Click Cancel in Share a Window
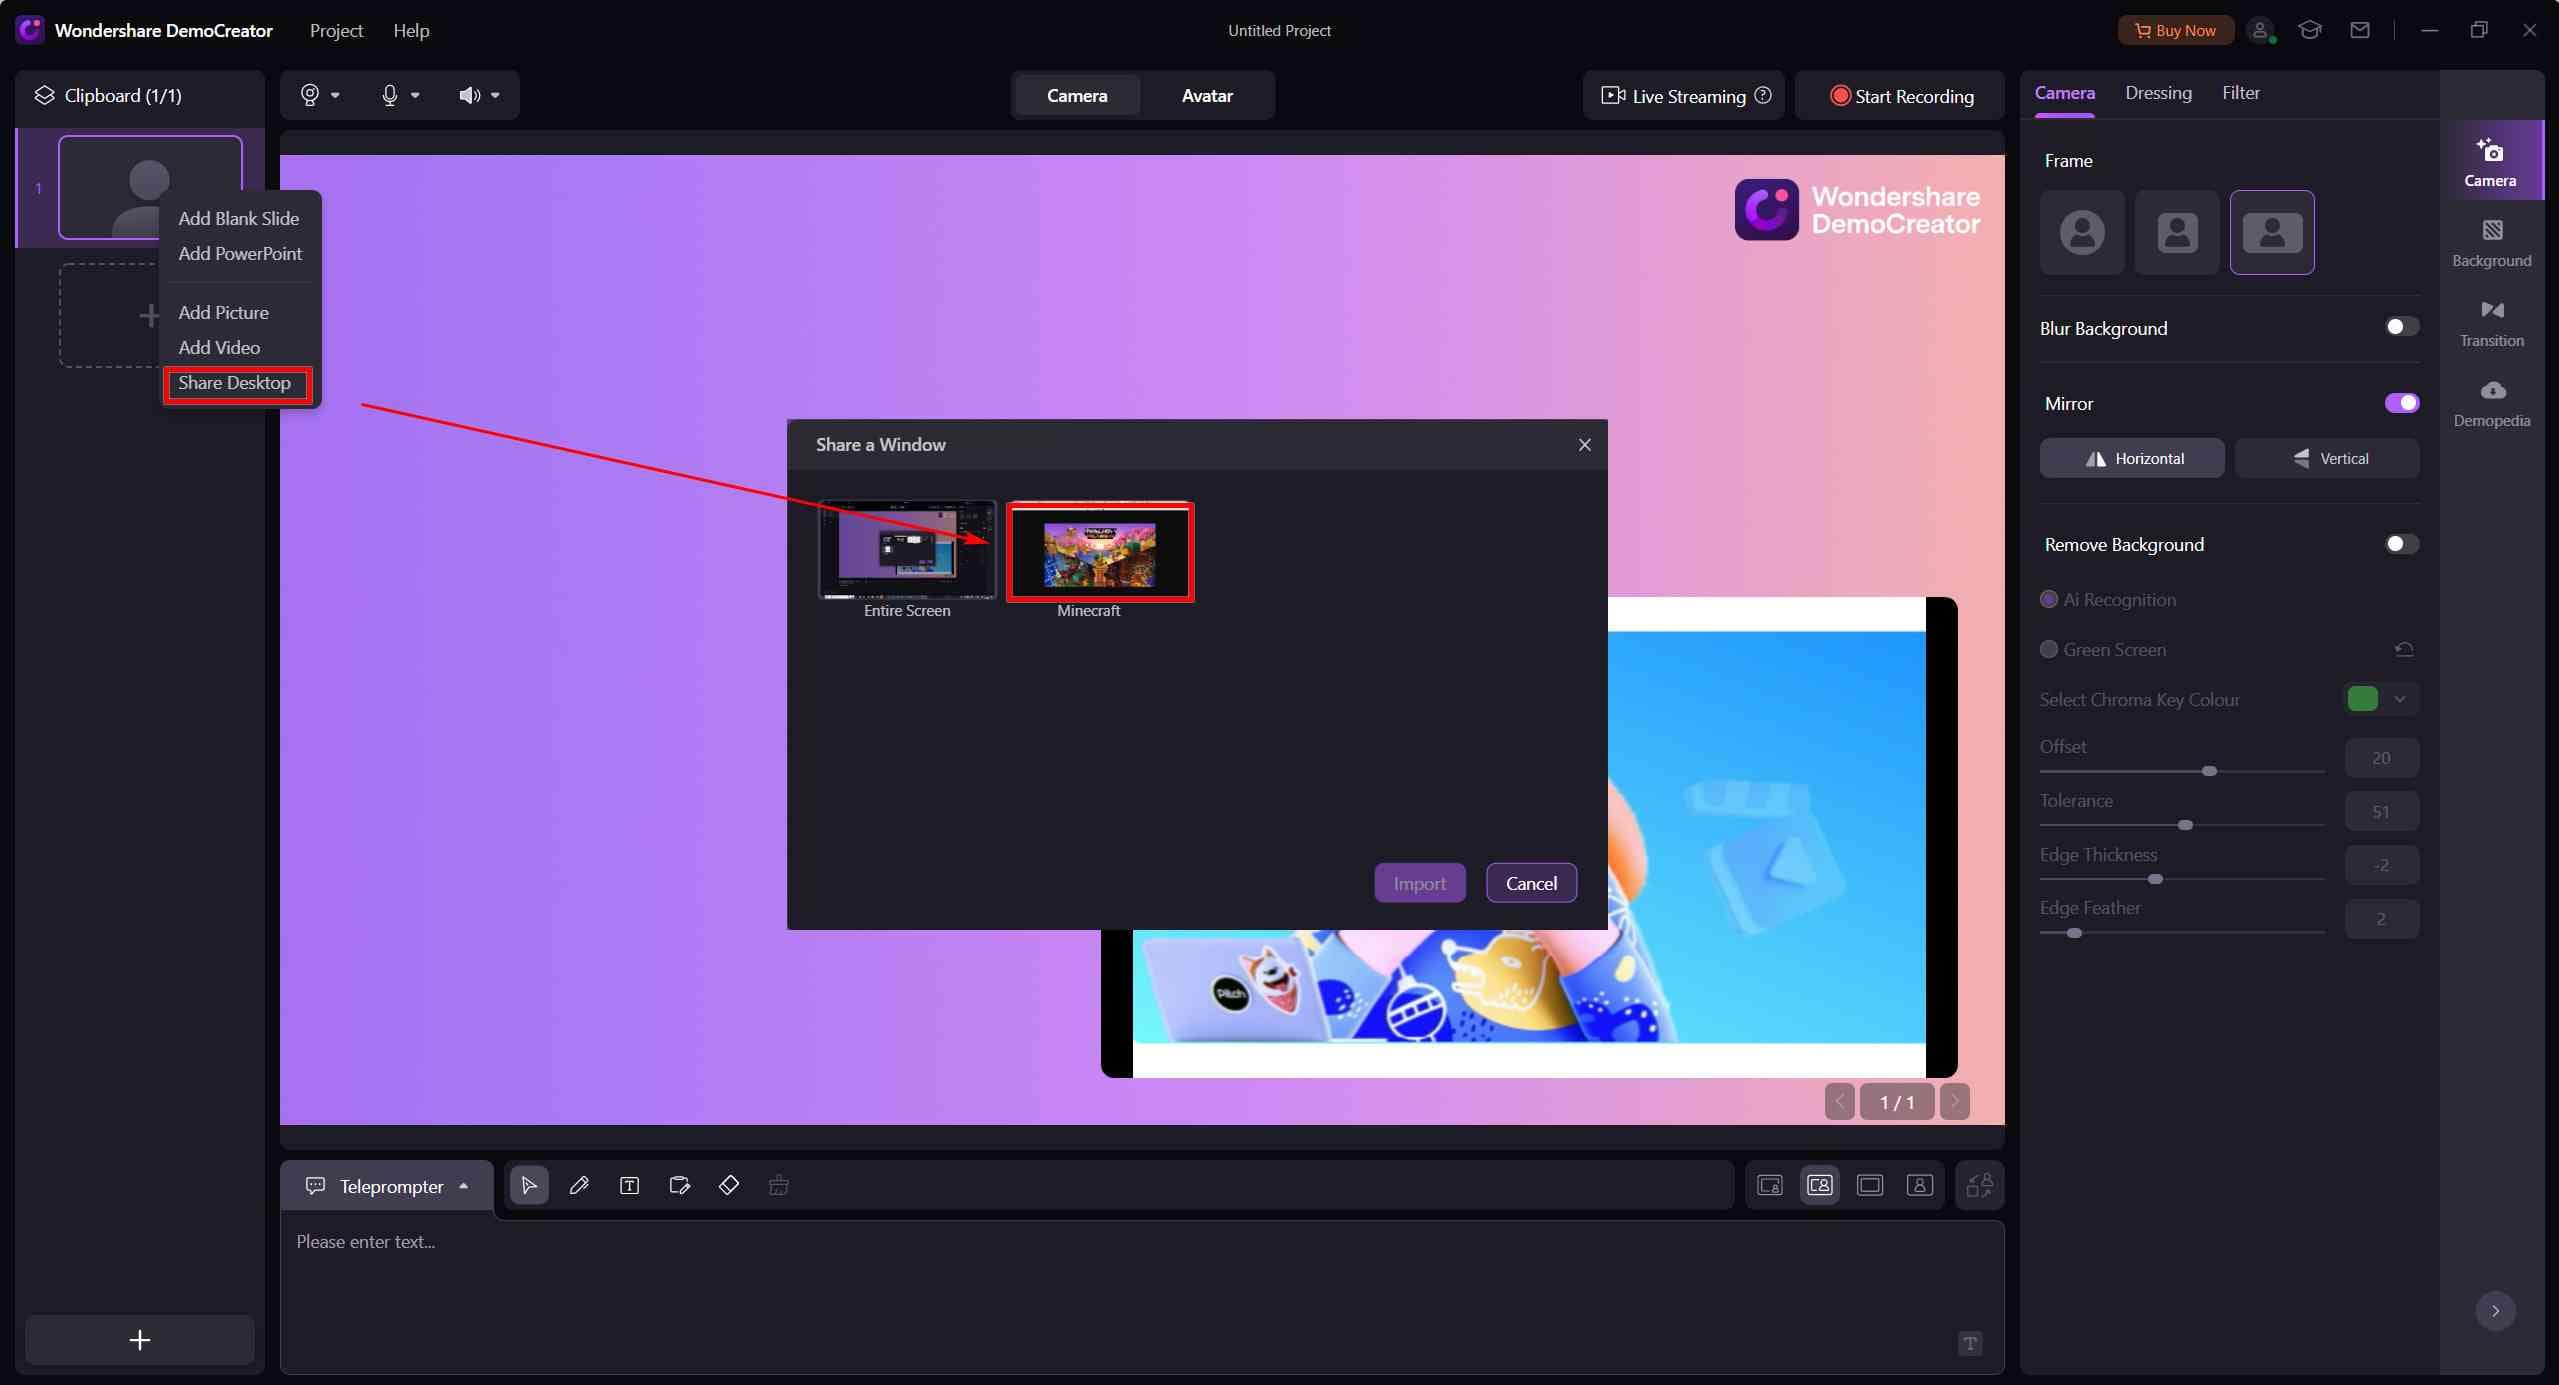This screenshot has width=2559, height=1385. 1530,883
